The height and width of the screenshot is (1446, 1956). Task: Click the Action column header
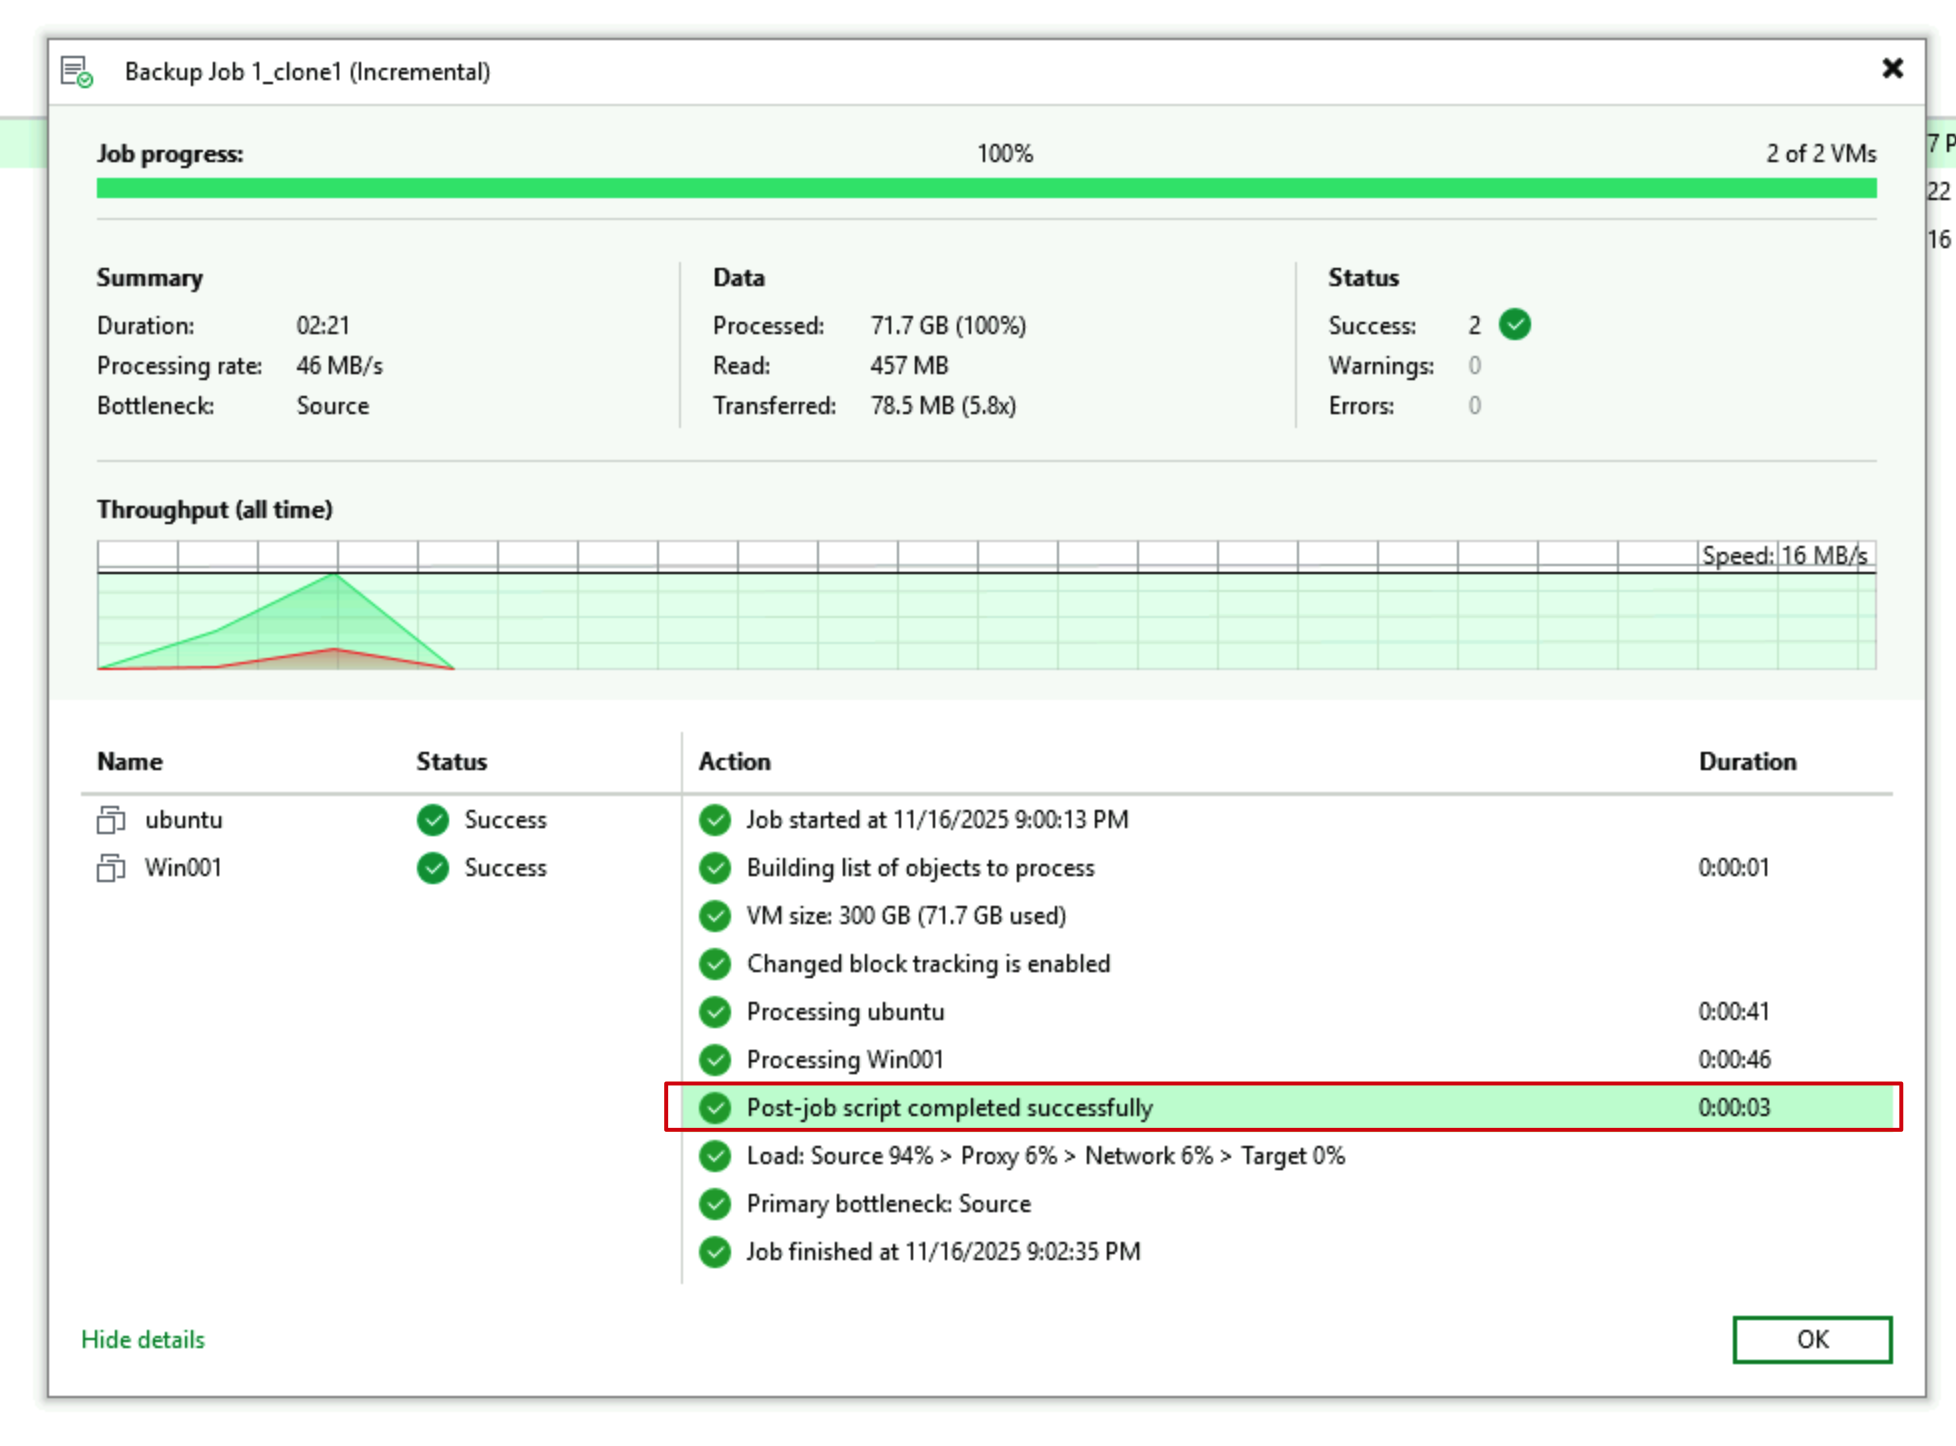(735, 762)
